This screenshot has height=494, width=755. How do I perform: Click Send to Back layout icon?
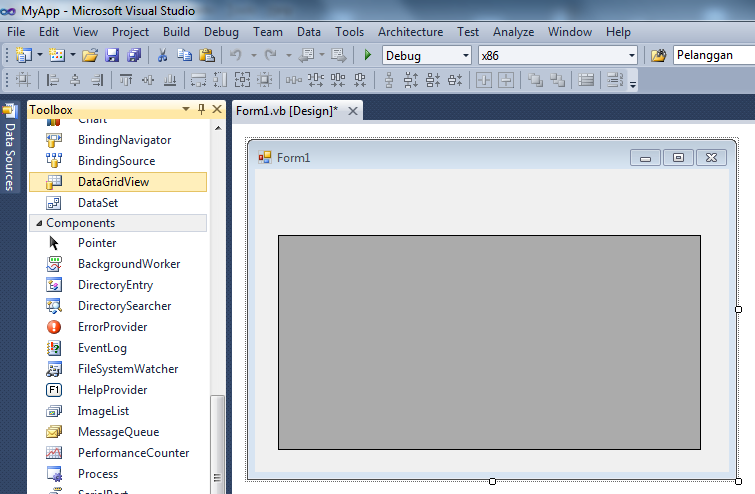pos(557,80)
